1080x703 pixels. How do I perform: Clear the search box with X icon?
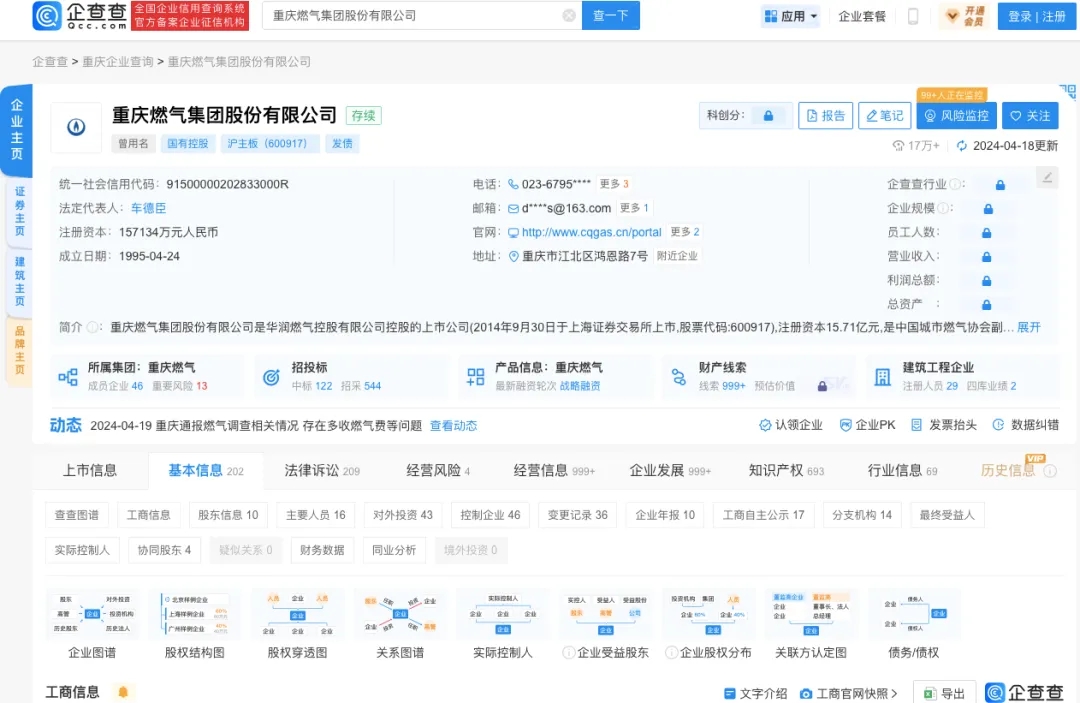click(569, 15)
